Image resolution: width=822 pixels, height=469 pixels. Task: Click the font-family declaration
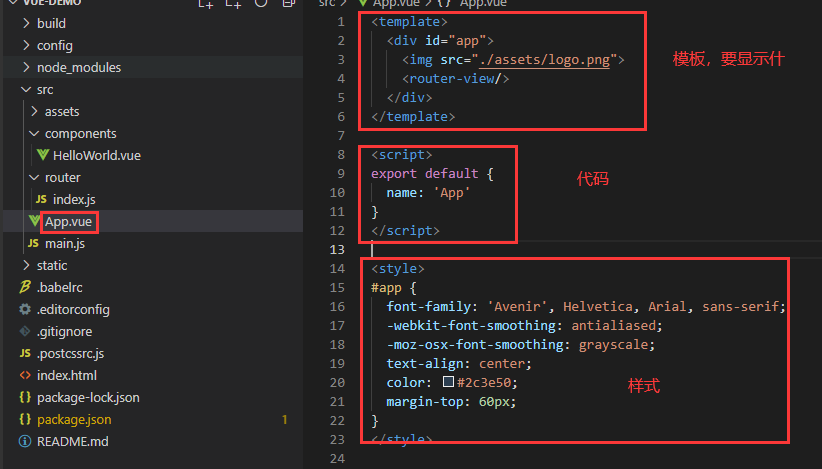click(x=586, y=307)
